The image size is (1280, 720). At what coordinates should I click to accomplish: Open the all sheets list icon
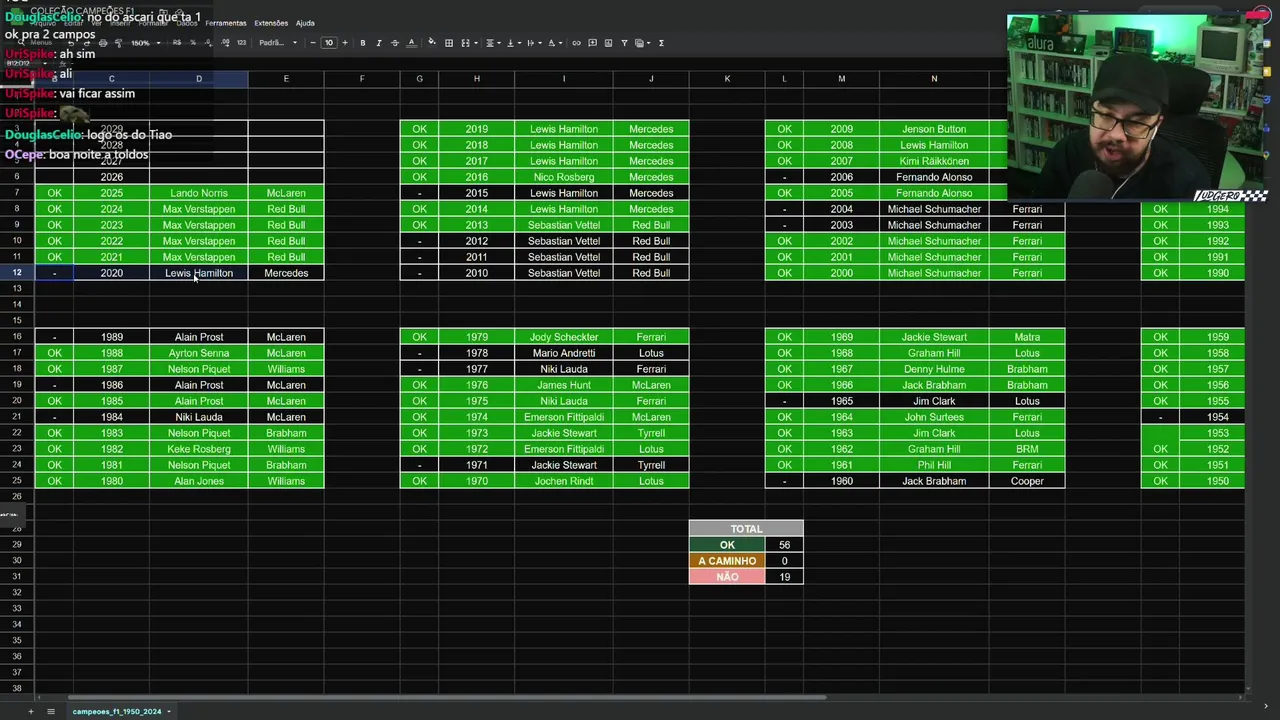coord(50,711)
